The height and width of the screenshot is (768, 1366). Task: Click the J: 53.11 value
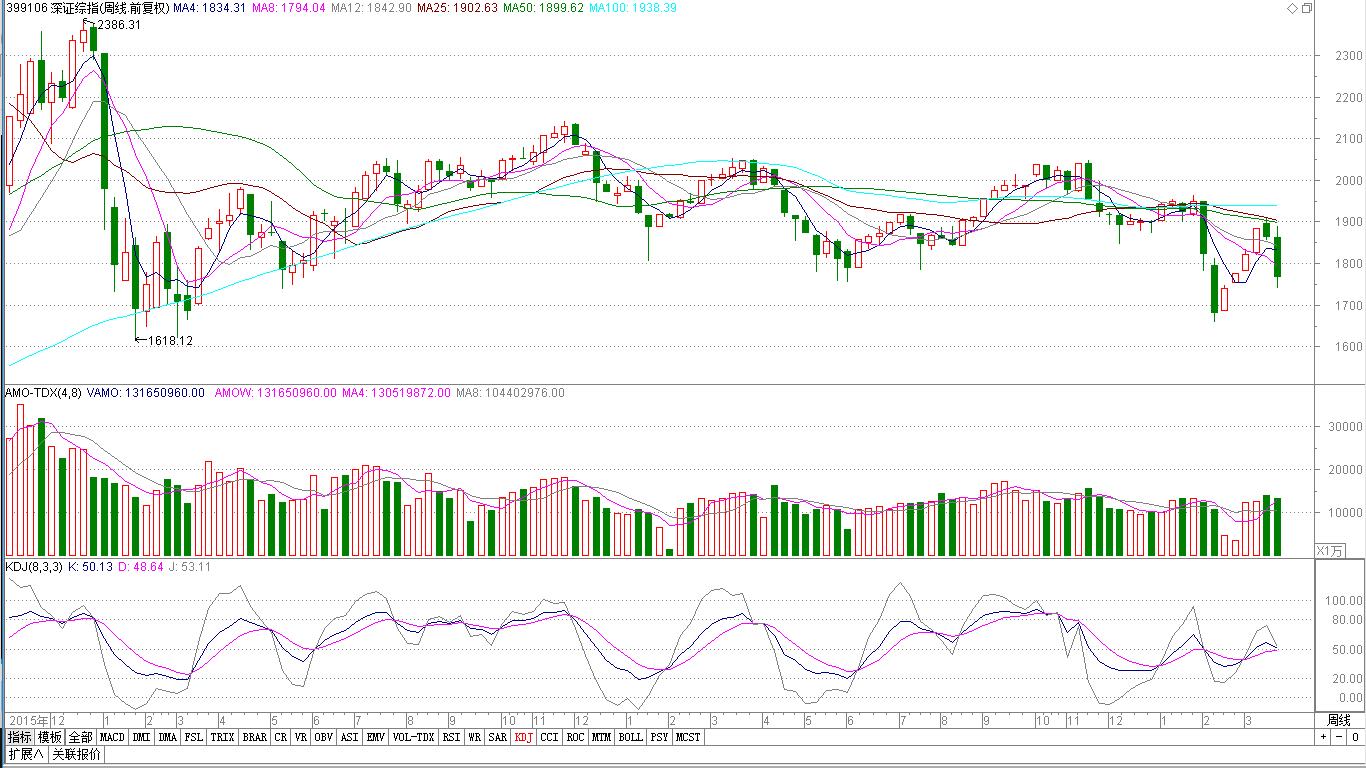pyautogui.click(x=191, y=566)
